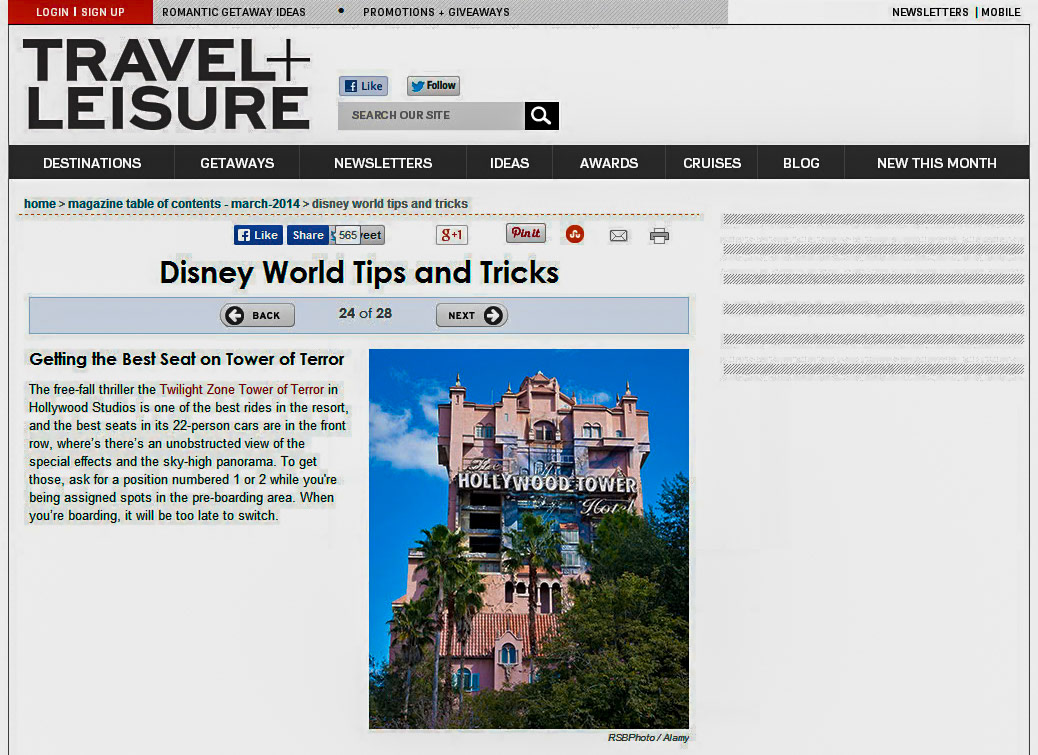1038x755 pixels.
Task: Go back to the previous slide
Action: 258,315
